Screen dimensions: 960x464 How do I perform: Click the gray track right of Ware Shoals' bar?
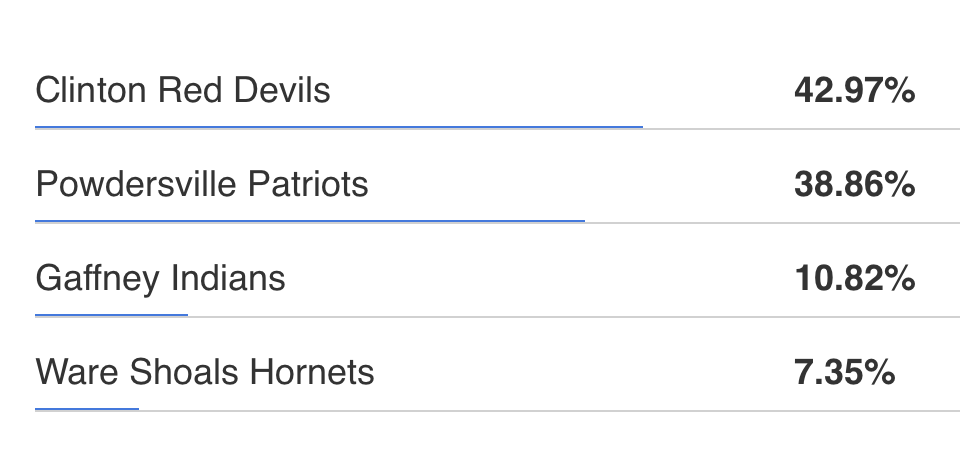[x=550, y=410]
